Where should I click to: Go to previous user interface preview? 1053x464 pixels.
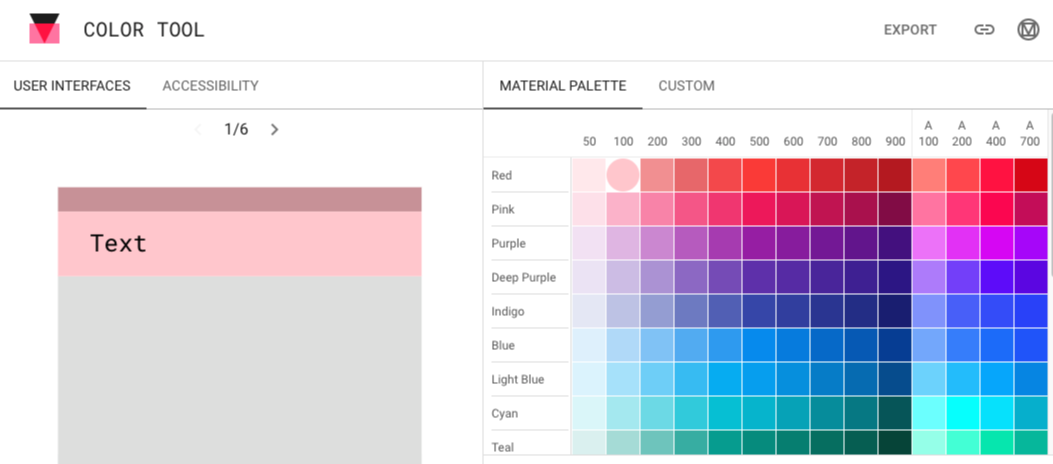(197, 129)
